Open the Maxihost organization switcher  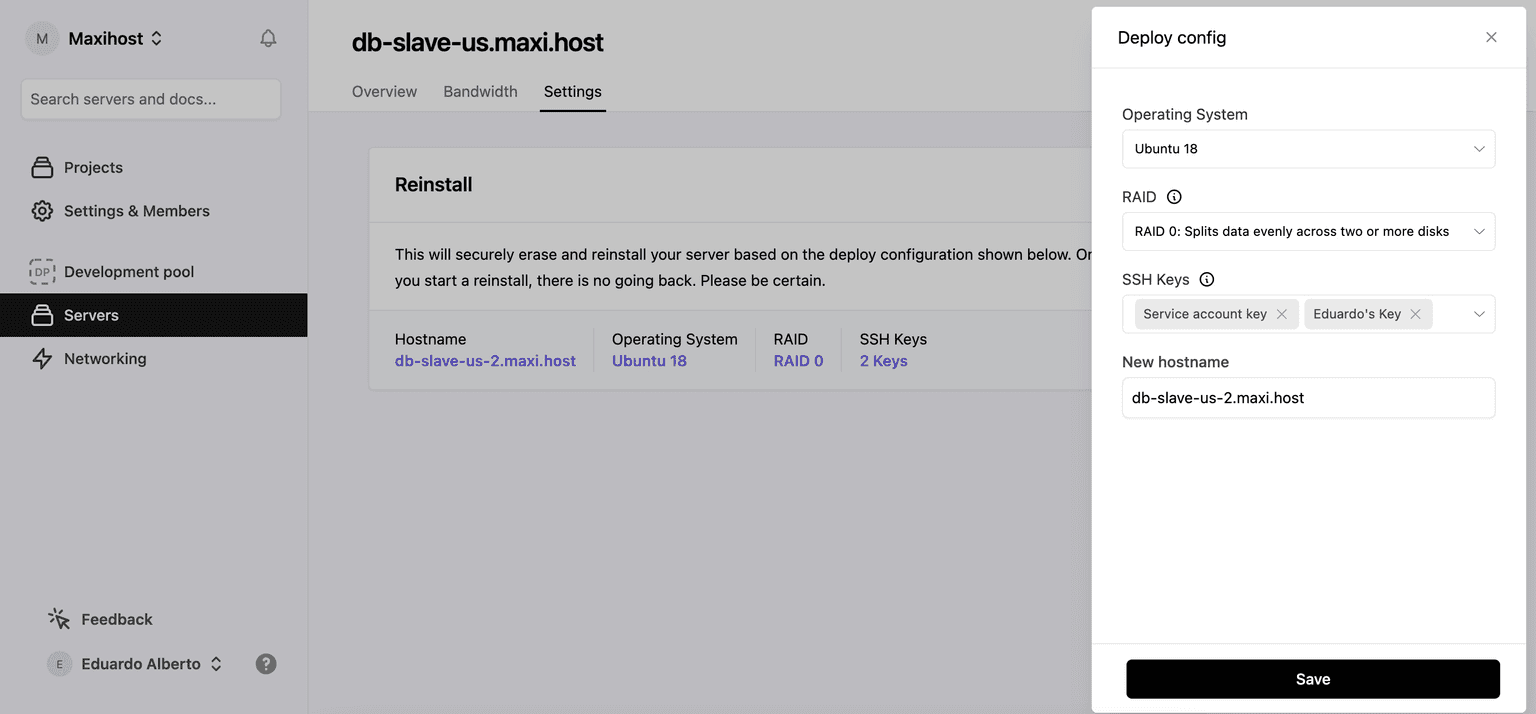tap(114, 39)
